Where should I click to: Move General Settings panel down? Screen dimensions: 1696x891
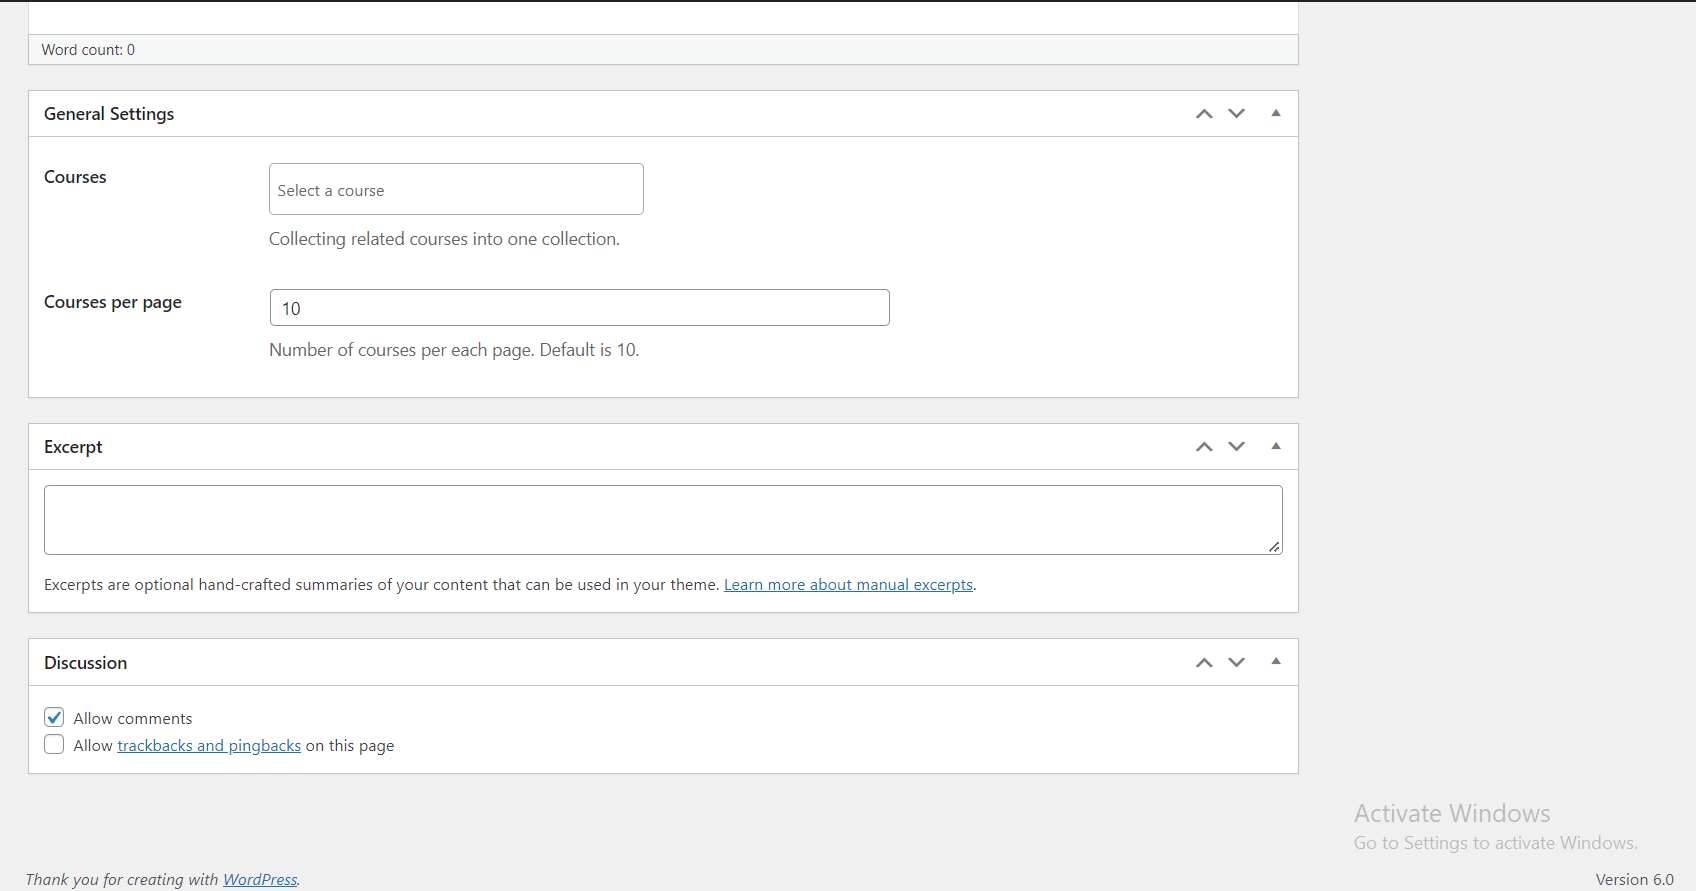pyautogui.click(x=1237, y=114)
